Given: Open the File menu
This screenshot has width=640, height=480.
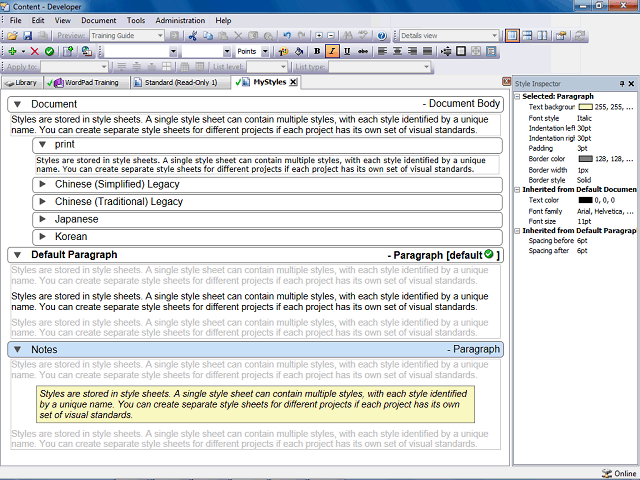Looking at the screenshot, I should [16, 20].
